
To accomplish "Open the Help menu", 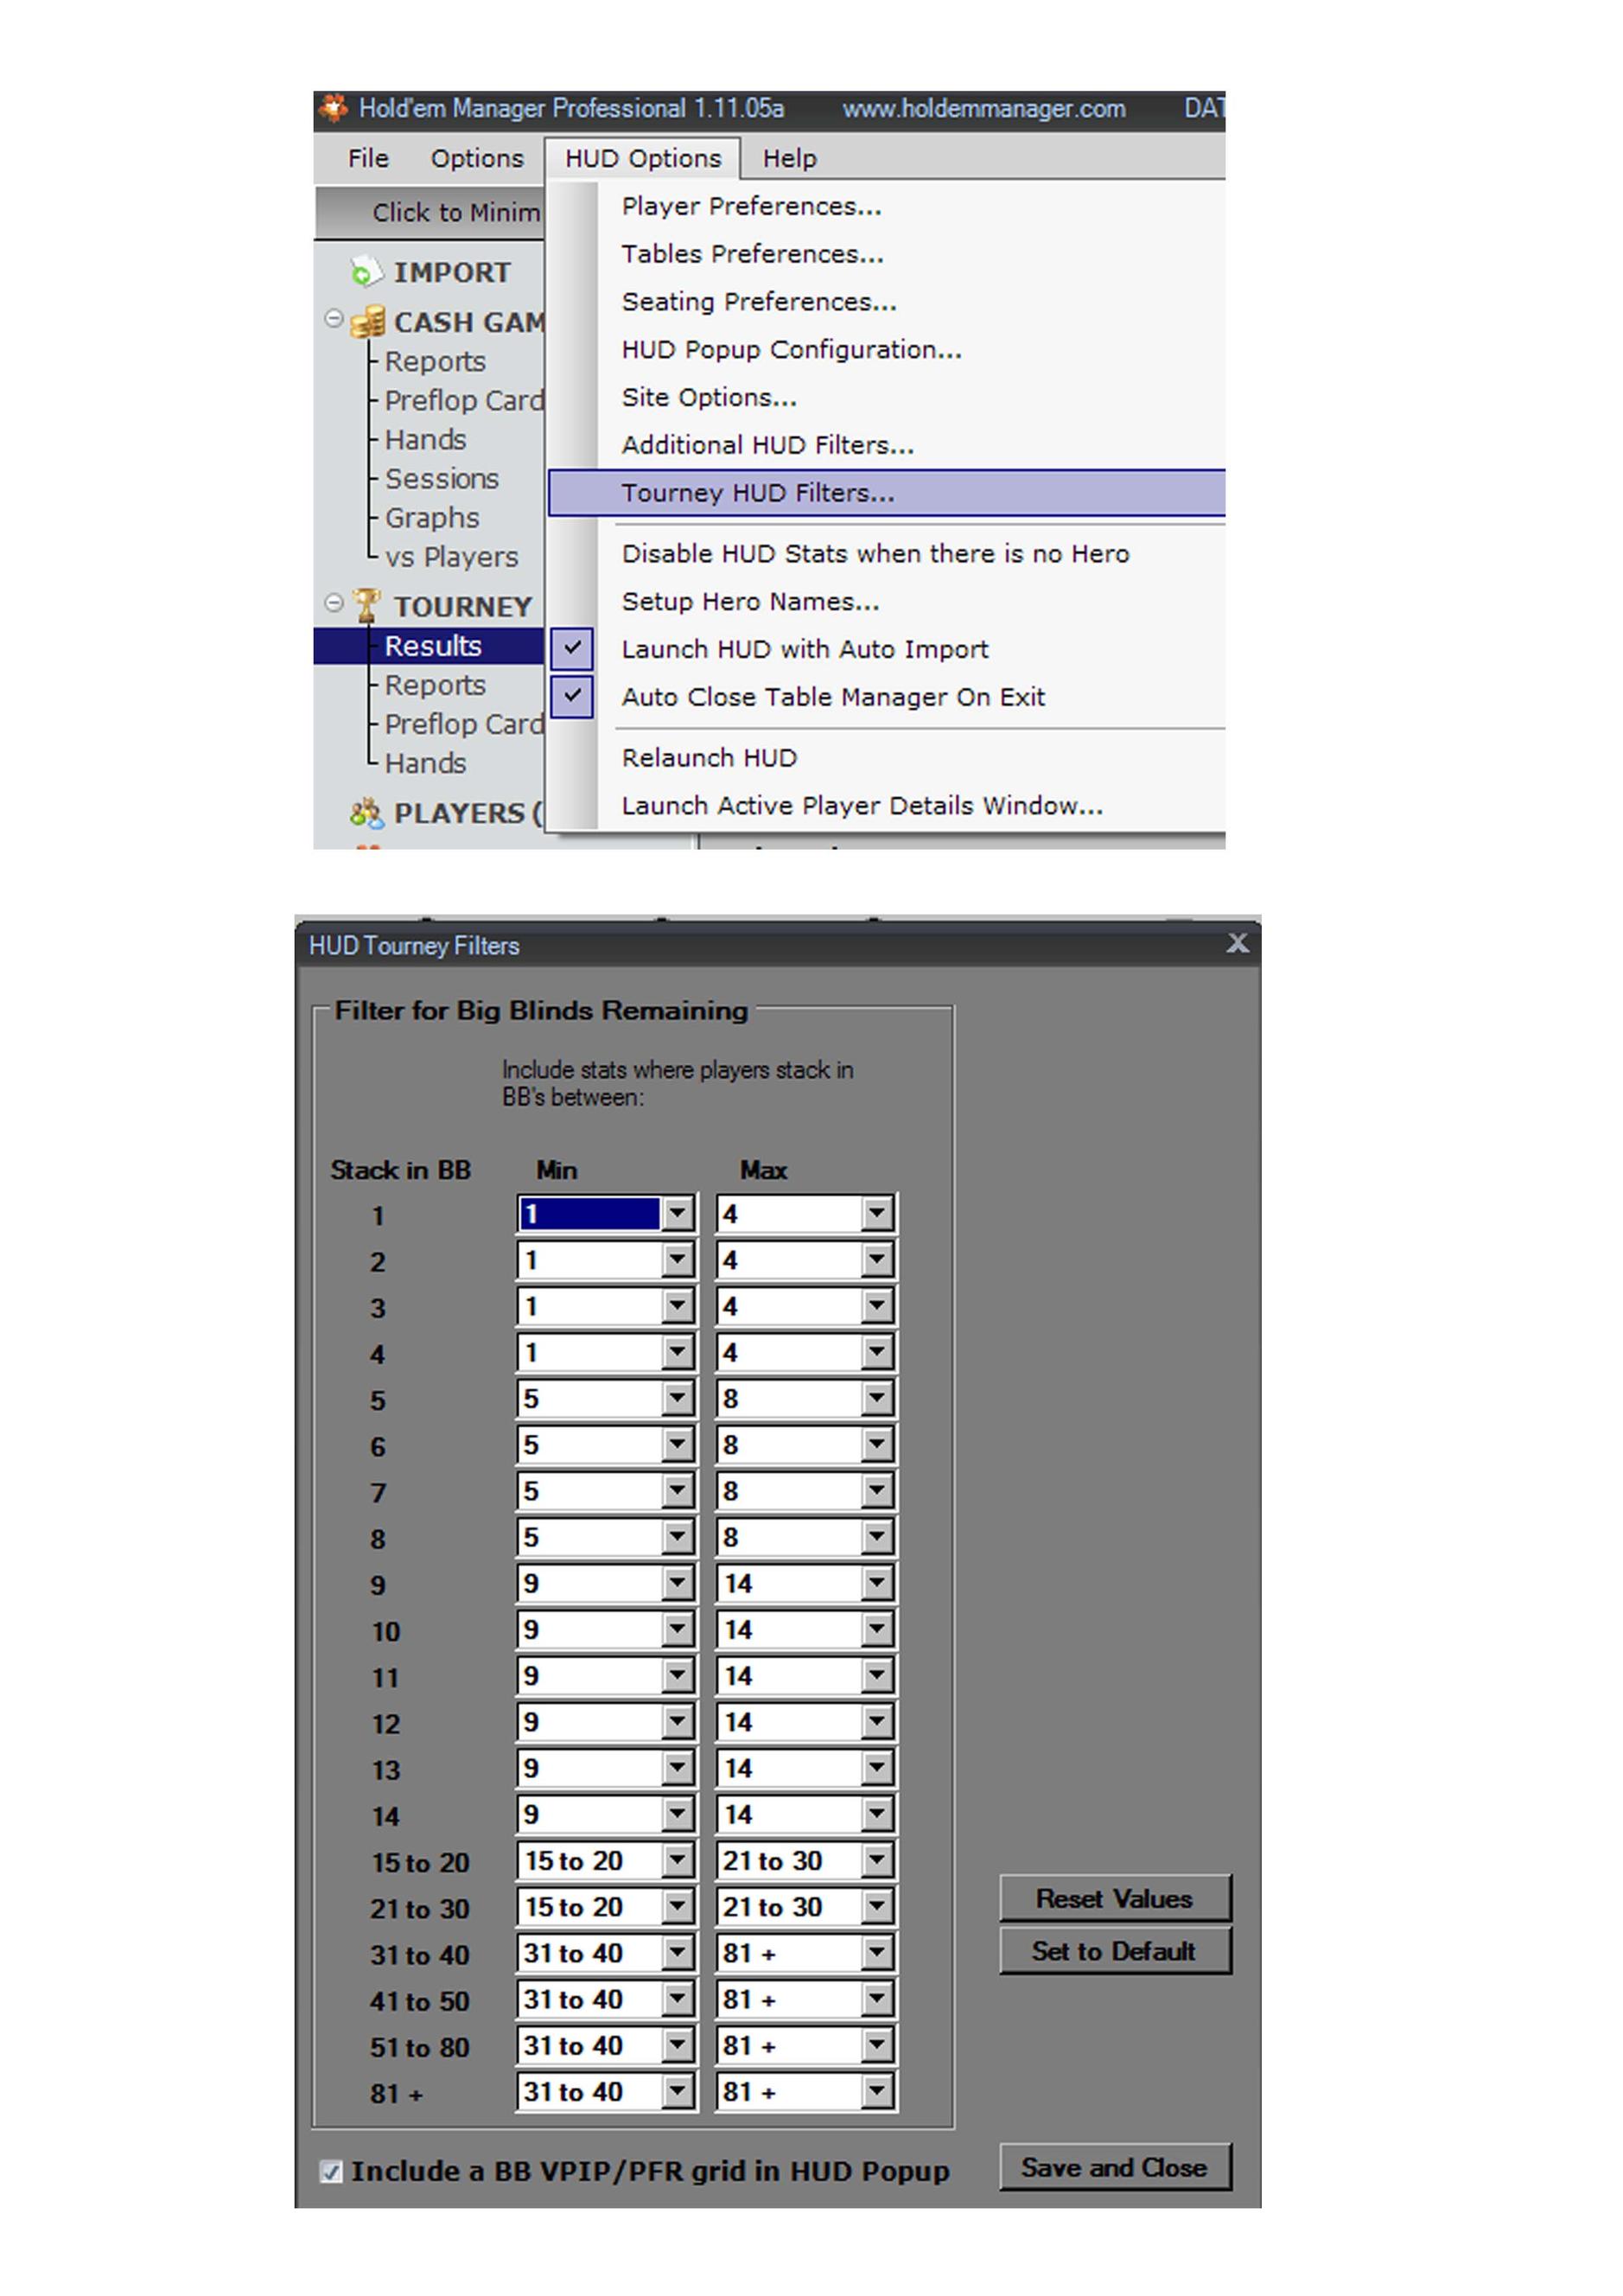I will (x=789, y=158).
